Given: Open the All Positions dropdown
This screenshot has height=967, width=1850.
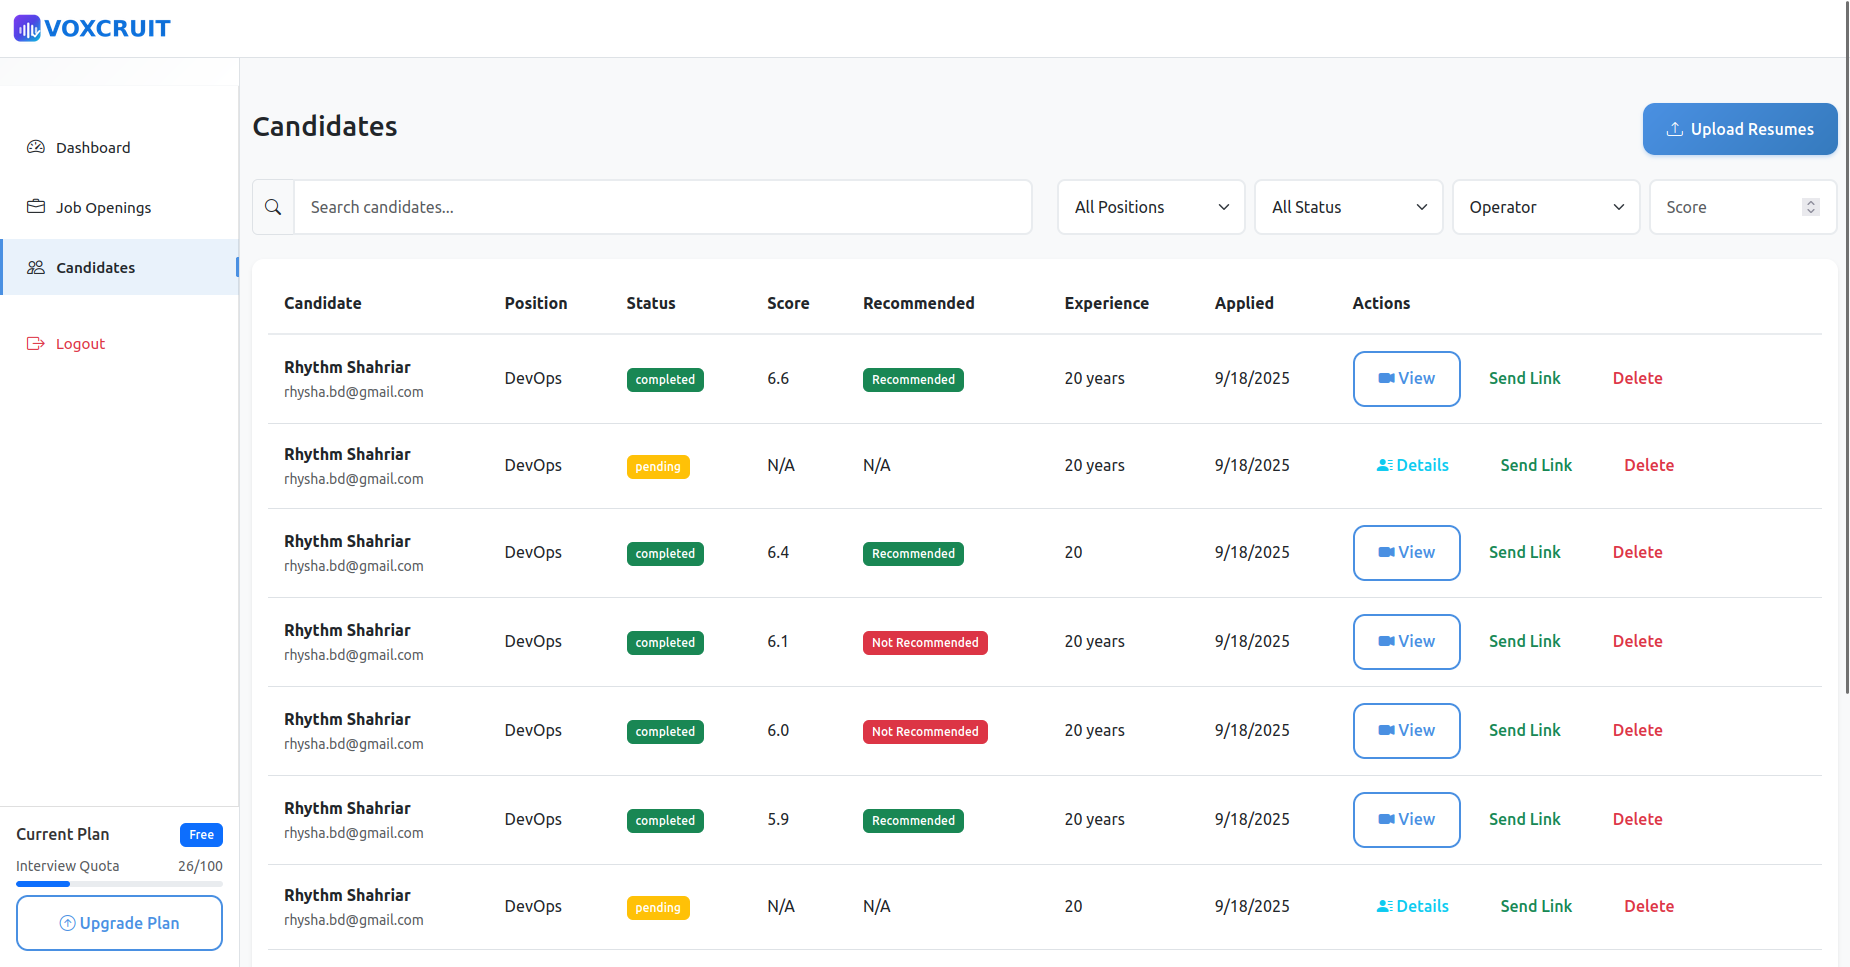Looking at the screenshot, I should tap(1150, 207).
